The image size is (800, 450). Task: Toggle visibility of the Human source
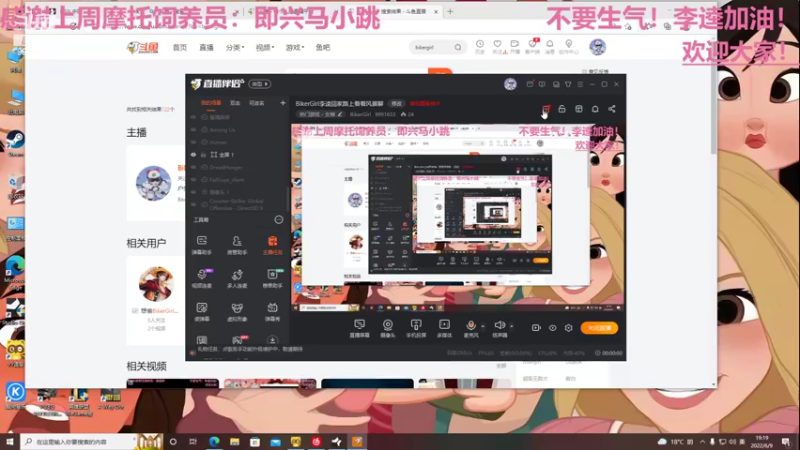[x=193, y=142]
